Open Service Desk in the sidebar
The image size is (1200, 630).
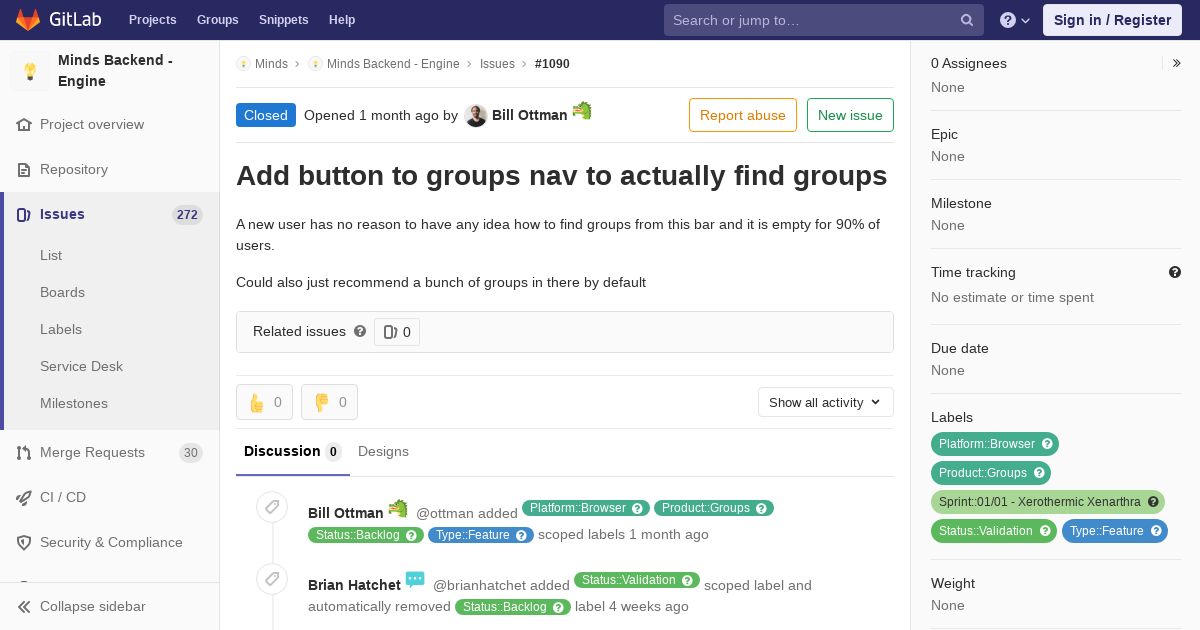click(81, 366)
